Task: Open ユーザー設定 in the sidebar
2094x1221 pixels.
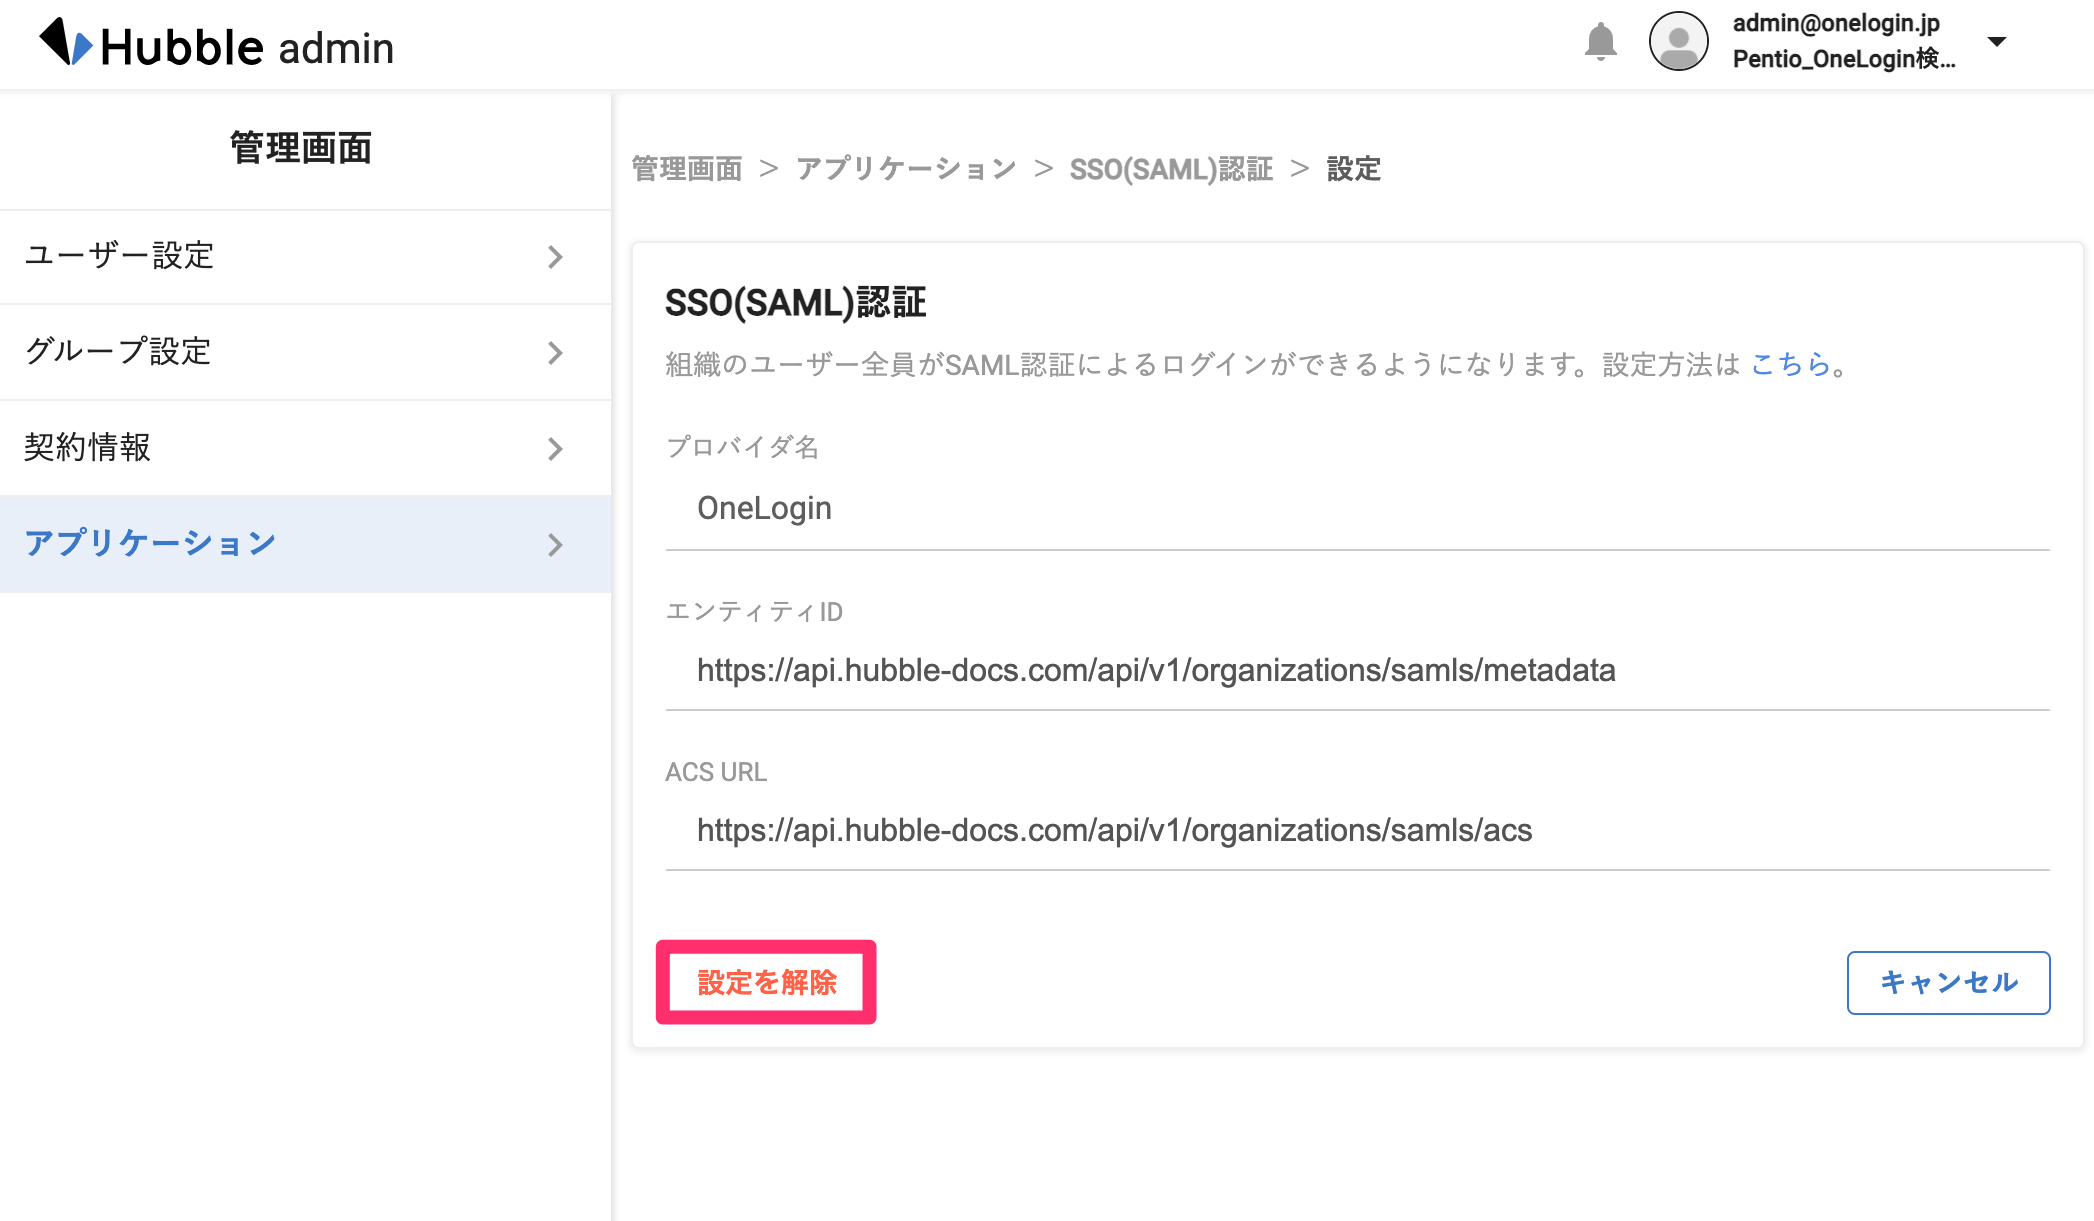Action: [x=306, y=256]
